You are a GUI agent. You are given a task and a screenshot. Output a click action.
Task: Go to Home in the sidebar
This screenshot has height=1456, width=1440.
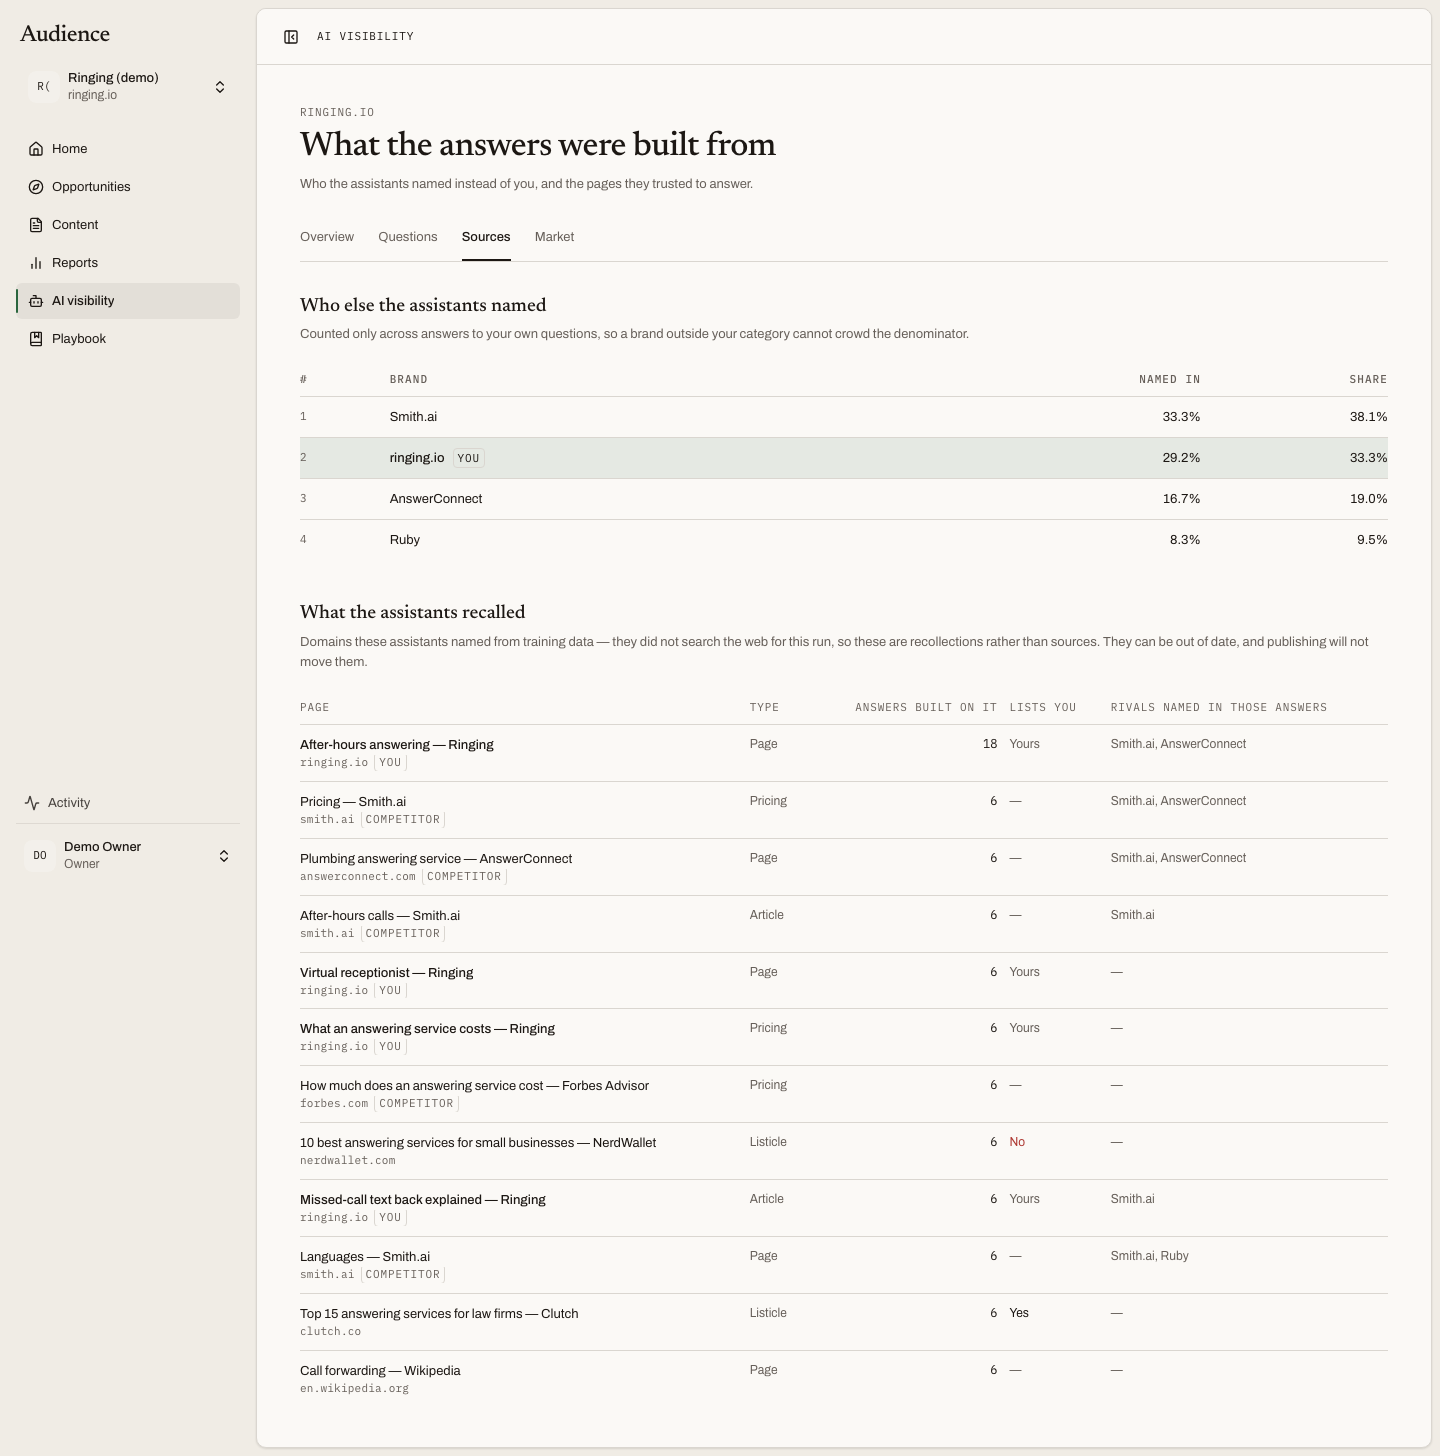128,149
